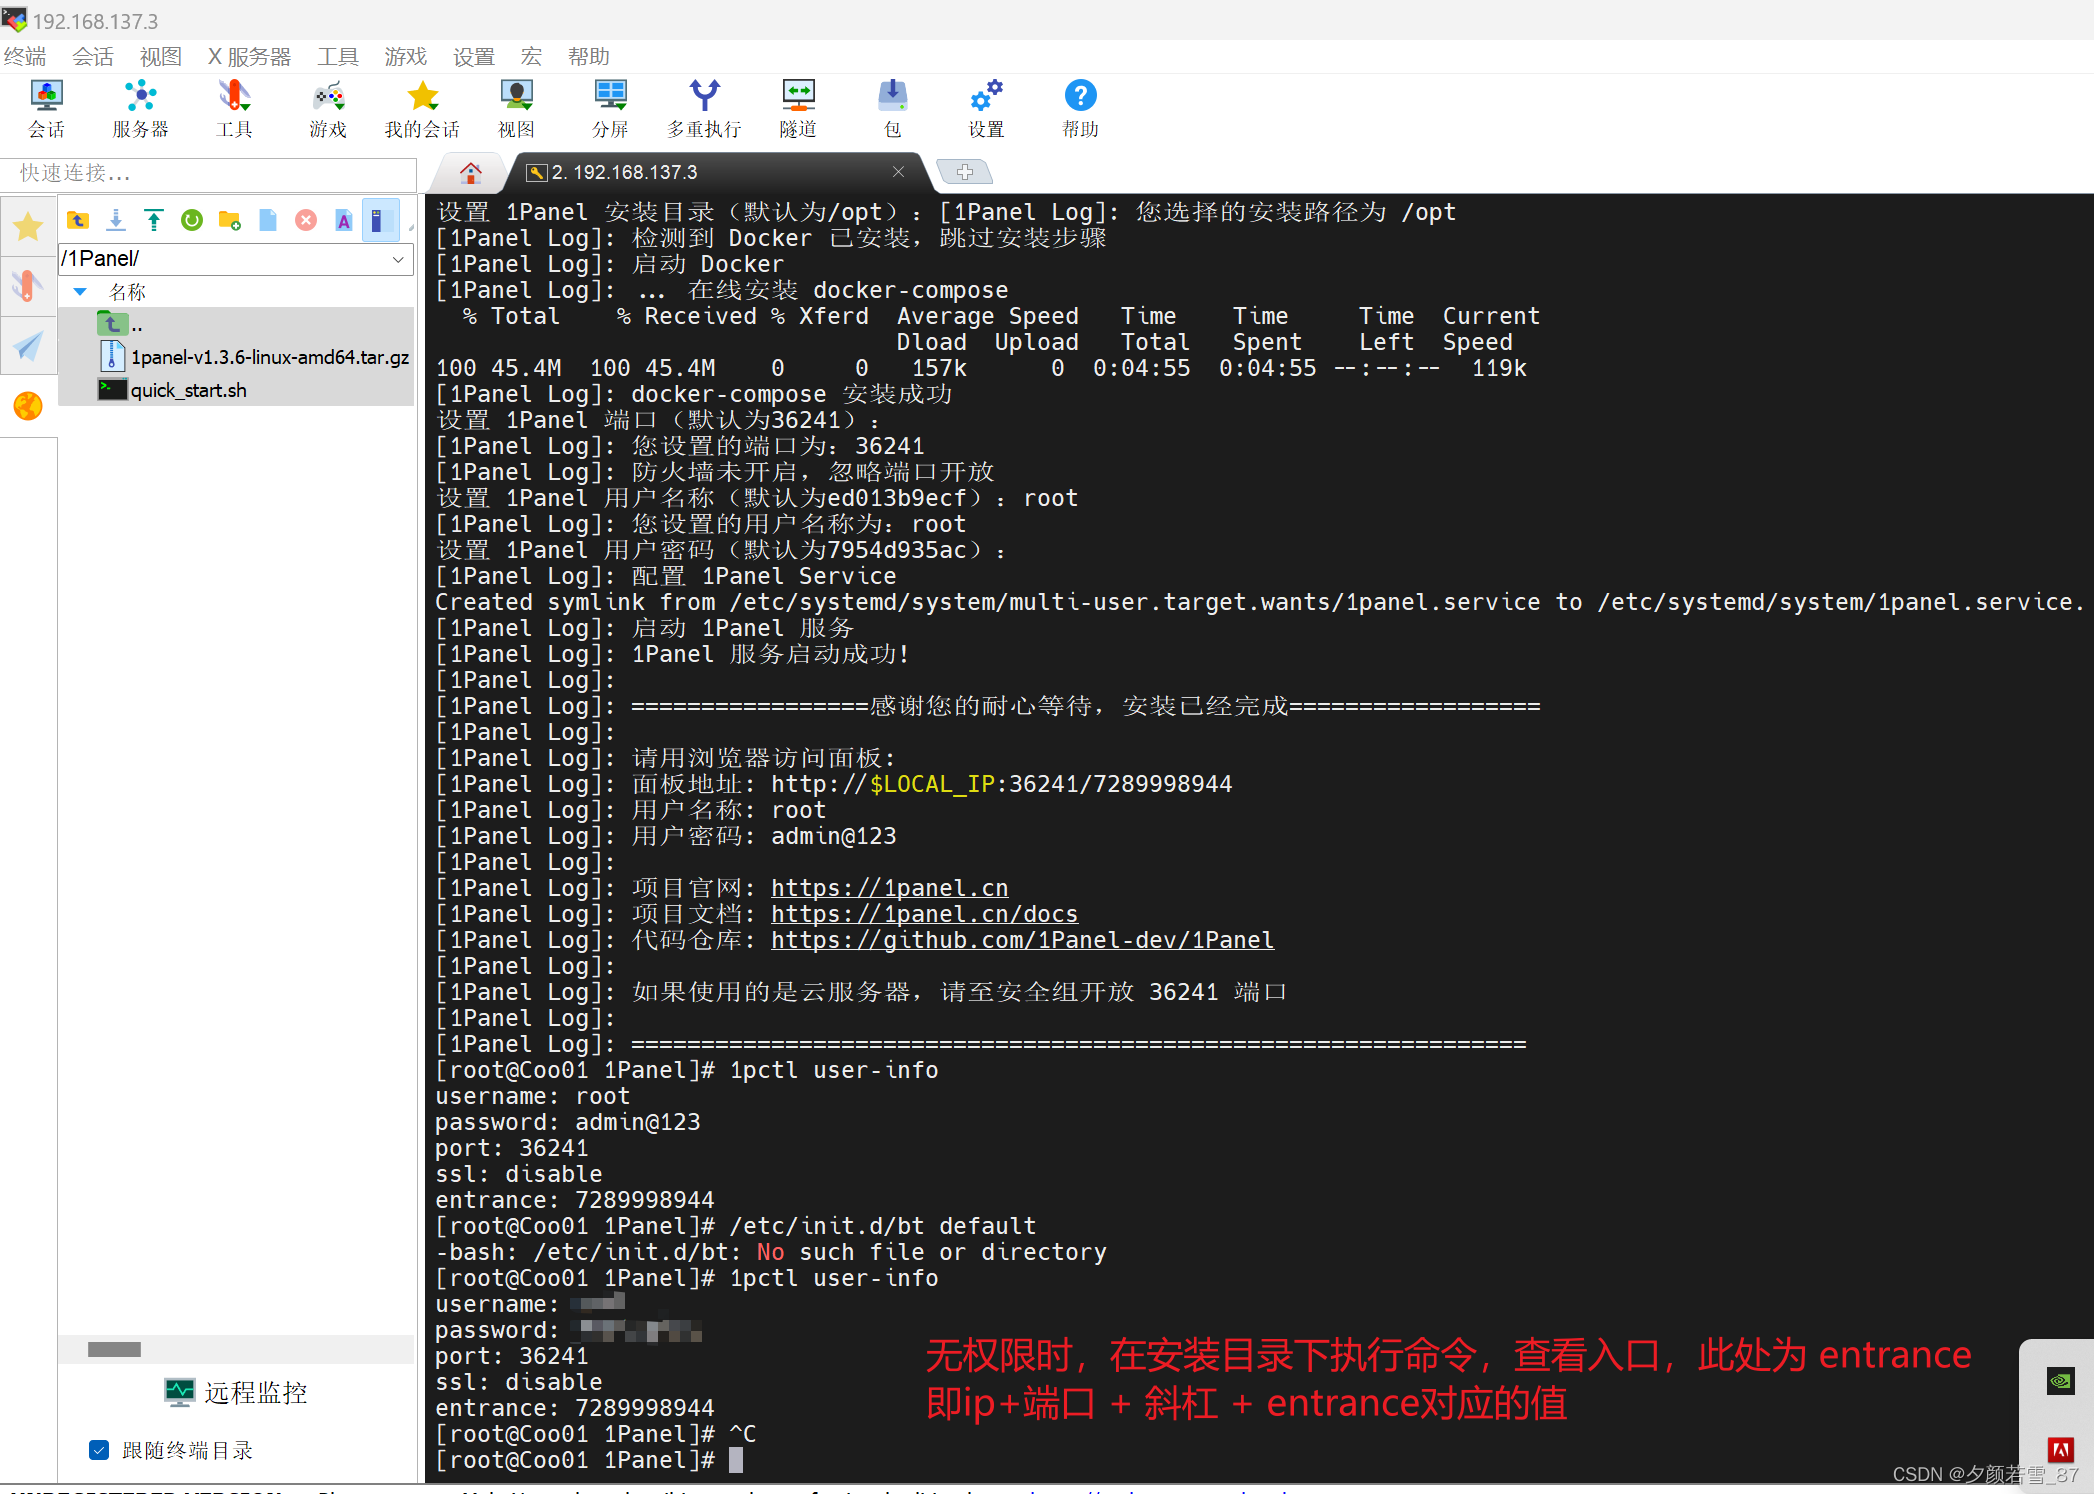This screenshot has height=1494, width=2094.
Task: Open the 会话 menu in menu bar
Action: (x=93, y=57)
